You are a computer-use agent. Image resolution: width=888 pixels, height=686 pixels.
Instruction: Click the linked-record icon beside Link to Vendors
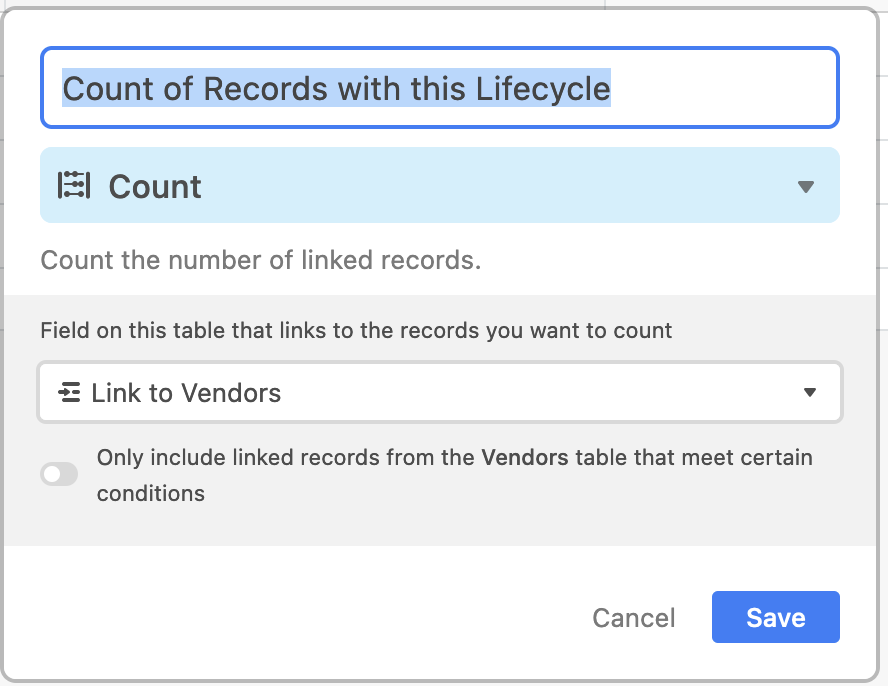point(69,393)
